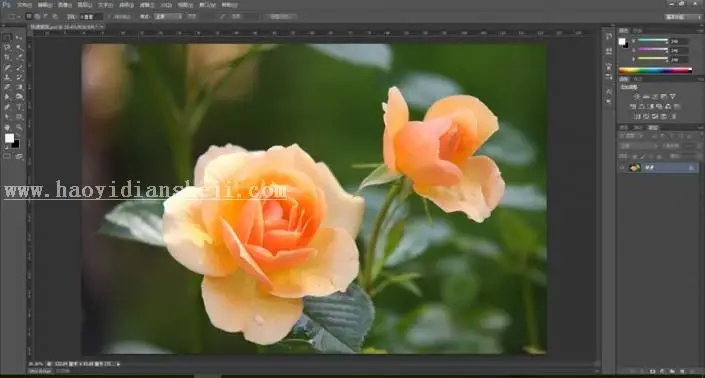The height and width of the screenshot is (378, 705).
Task: Open the layer blend mode dropdown
Action: 638,146
